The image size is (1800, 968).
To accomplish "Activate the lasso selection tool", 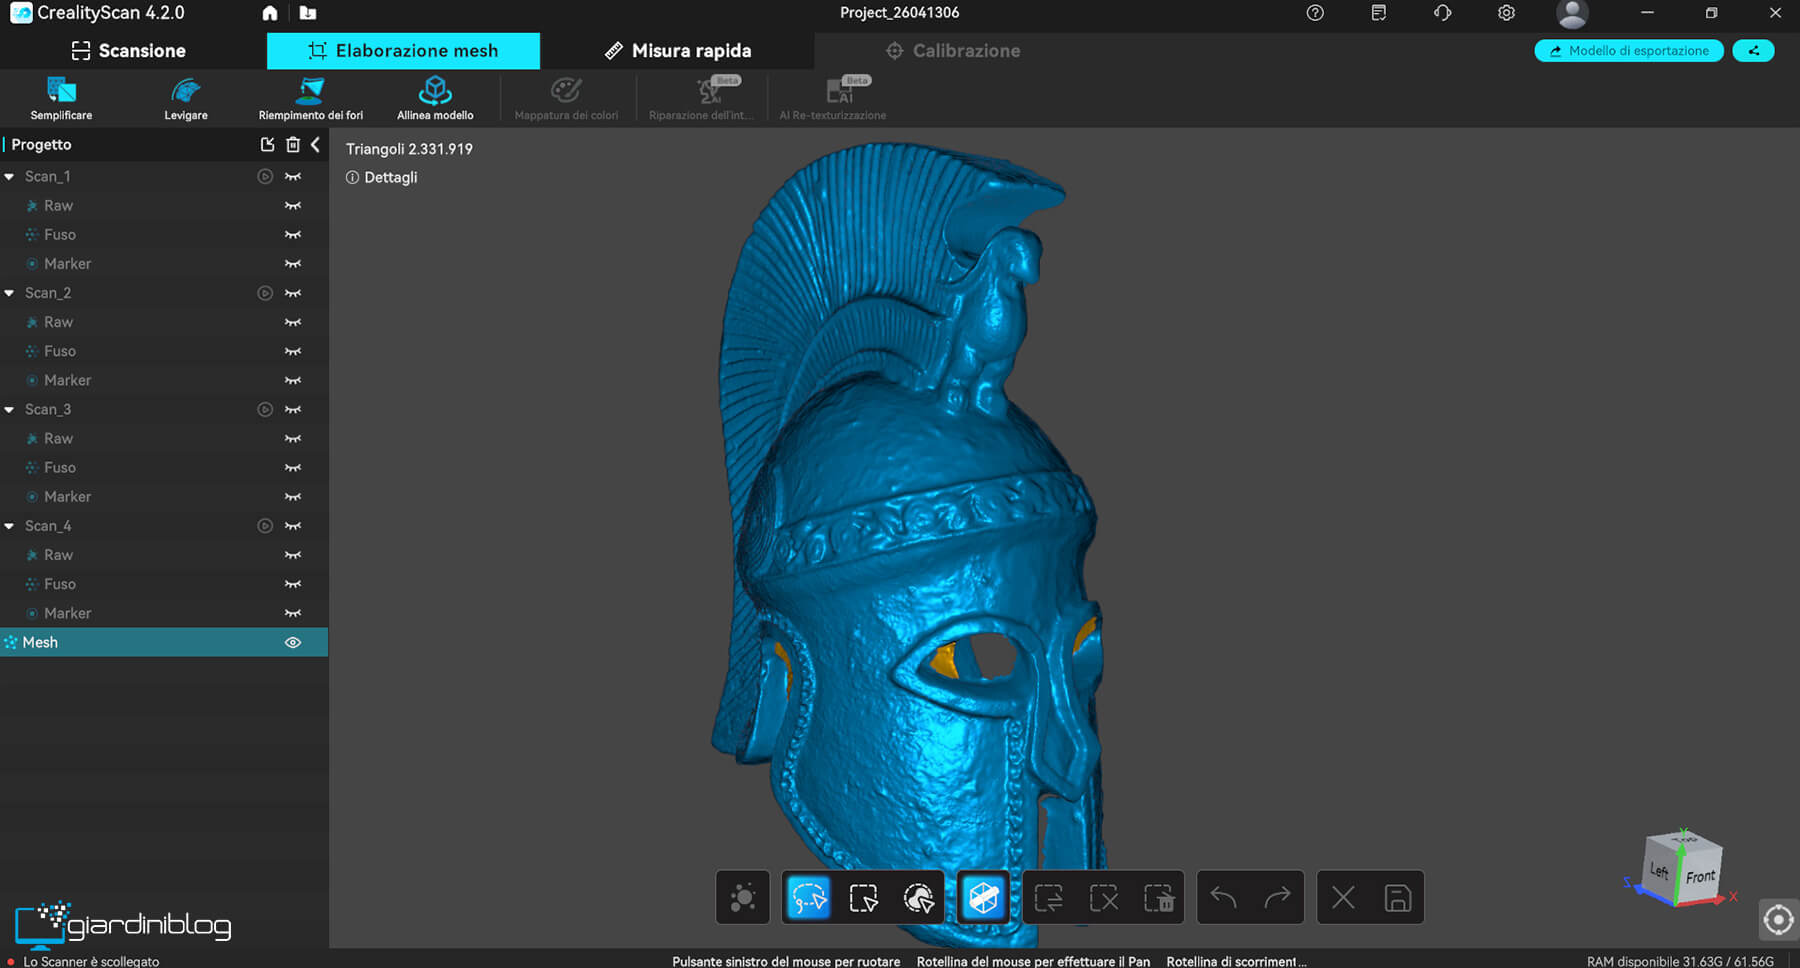I will (808, 898).
